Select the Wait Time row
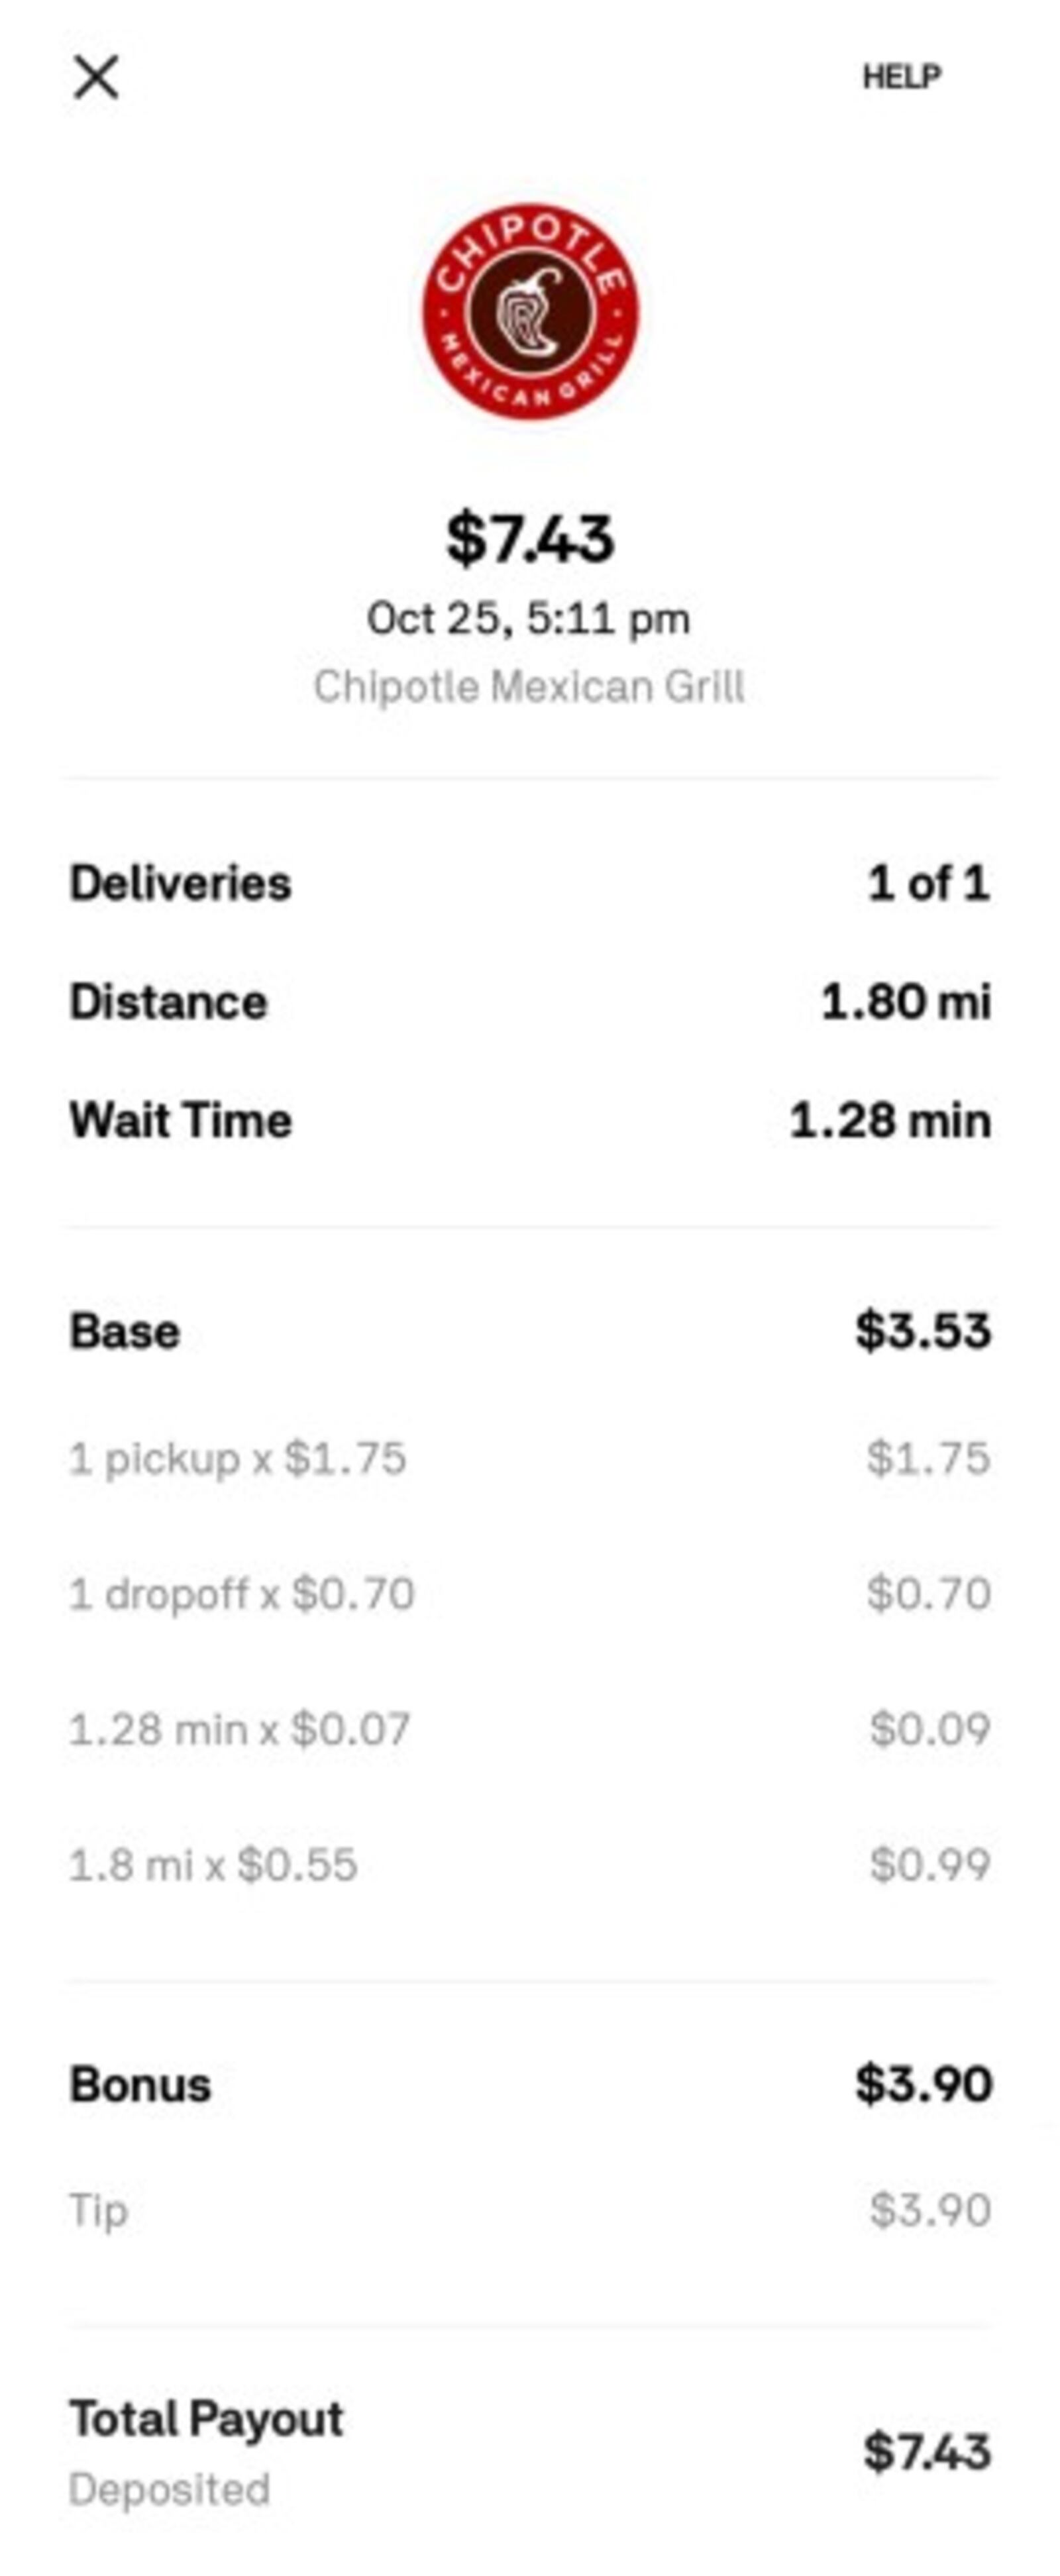Viewport: 1060px width, 2576px height. [530, 1120]
